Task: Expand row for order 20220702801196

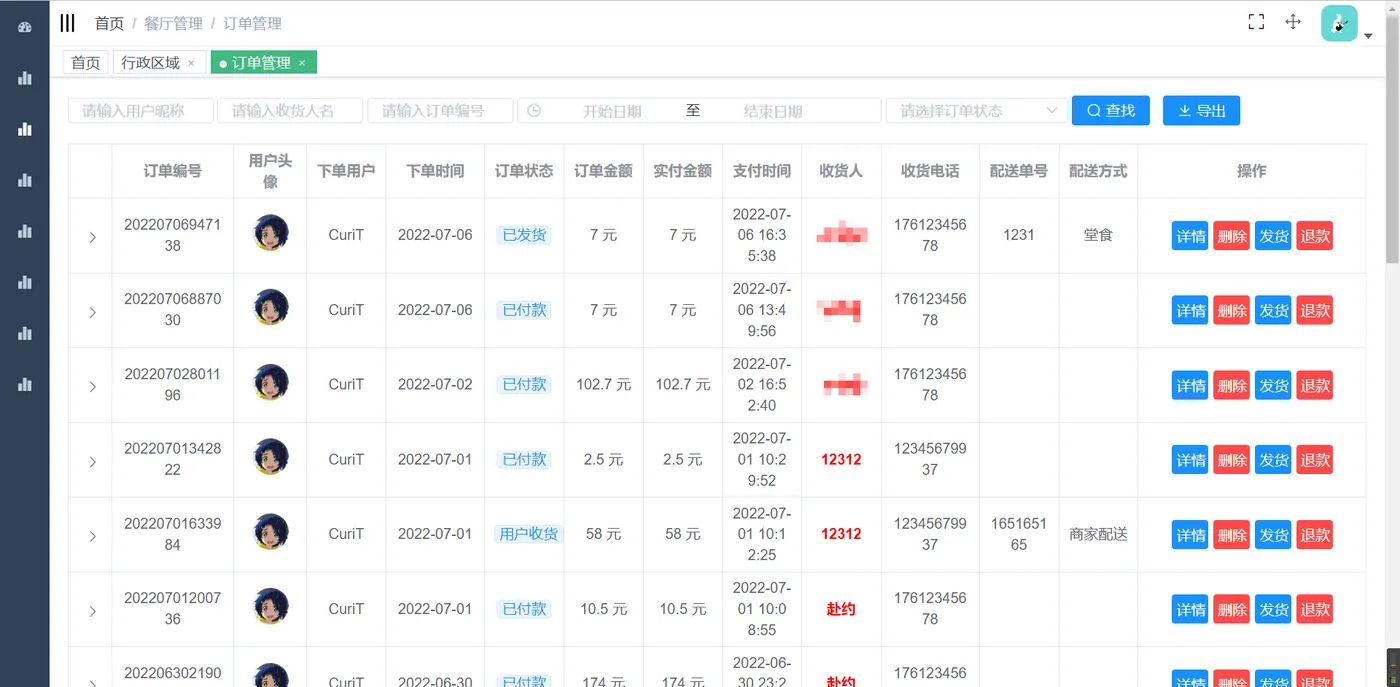Action: [x=92, y=387]
